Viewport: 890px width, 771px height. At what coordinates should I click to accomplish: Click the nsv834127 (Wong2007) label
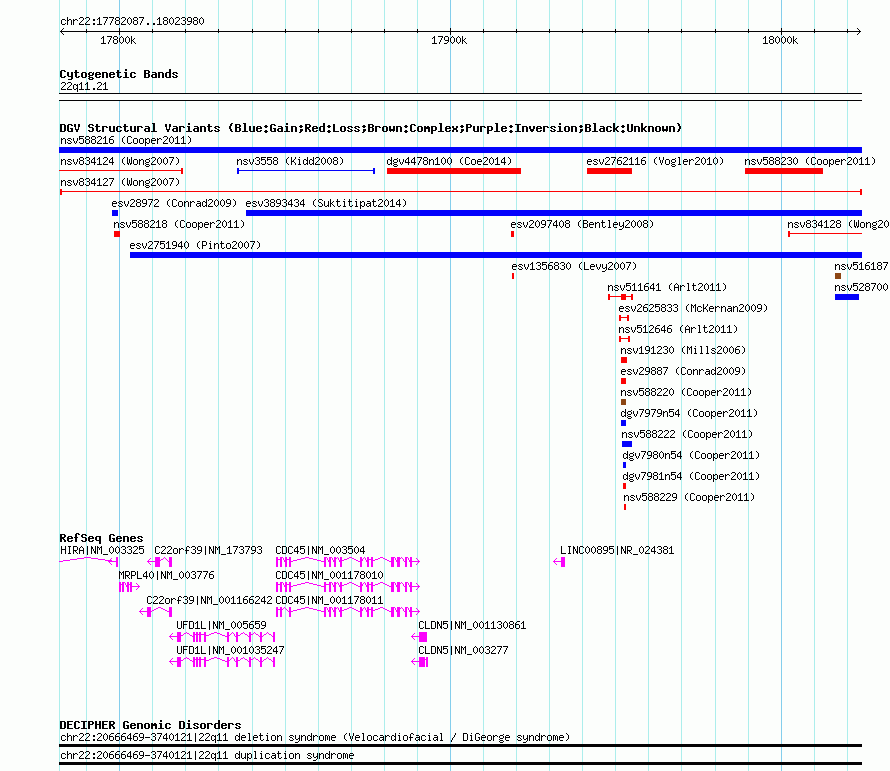[120, 182]
